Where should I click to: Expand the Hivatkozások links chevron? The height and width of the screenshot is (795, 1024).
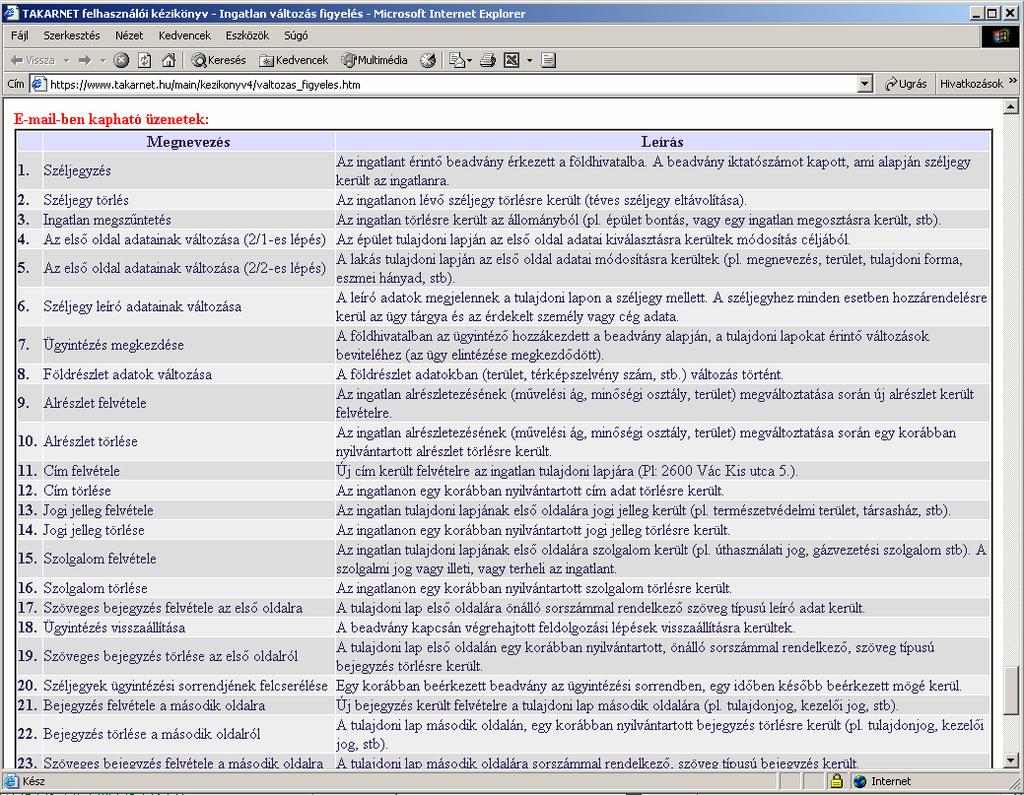click(1013, 81)
